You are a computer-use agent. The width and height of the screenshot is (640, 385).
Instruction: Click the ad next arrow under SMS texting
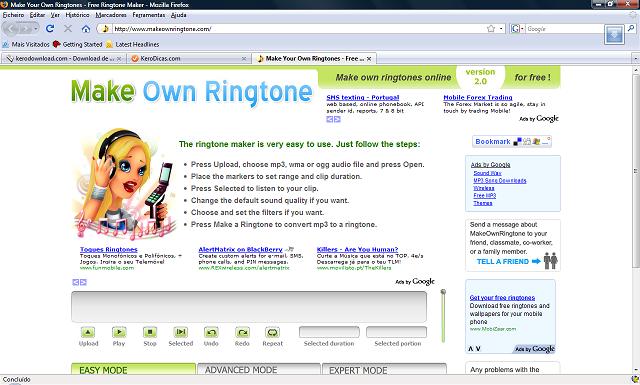[337, 119]
